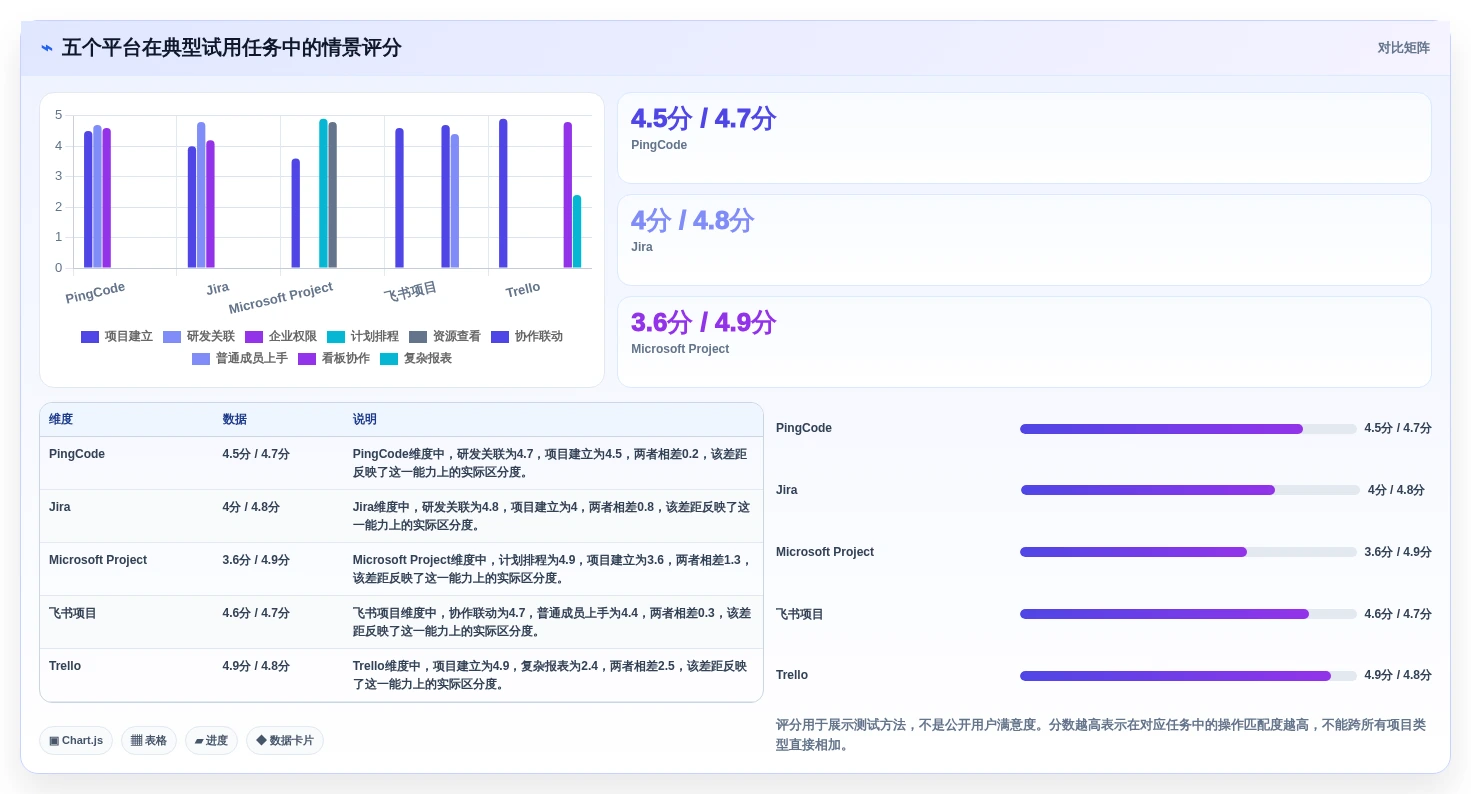Viewport: 1471px width, 794px height.
Task: Hide the 企业权限 dataset via legend
Action: click(x=281, y=337)
